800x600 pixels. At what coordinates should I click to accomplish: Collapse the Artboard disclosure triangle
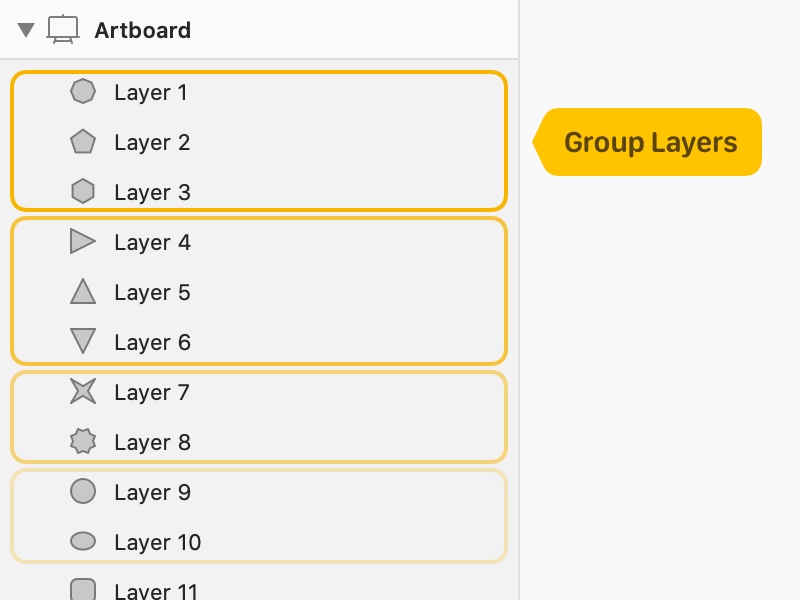(x=26, y=30)
